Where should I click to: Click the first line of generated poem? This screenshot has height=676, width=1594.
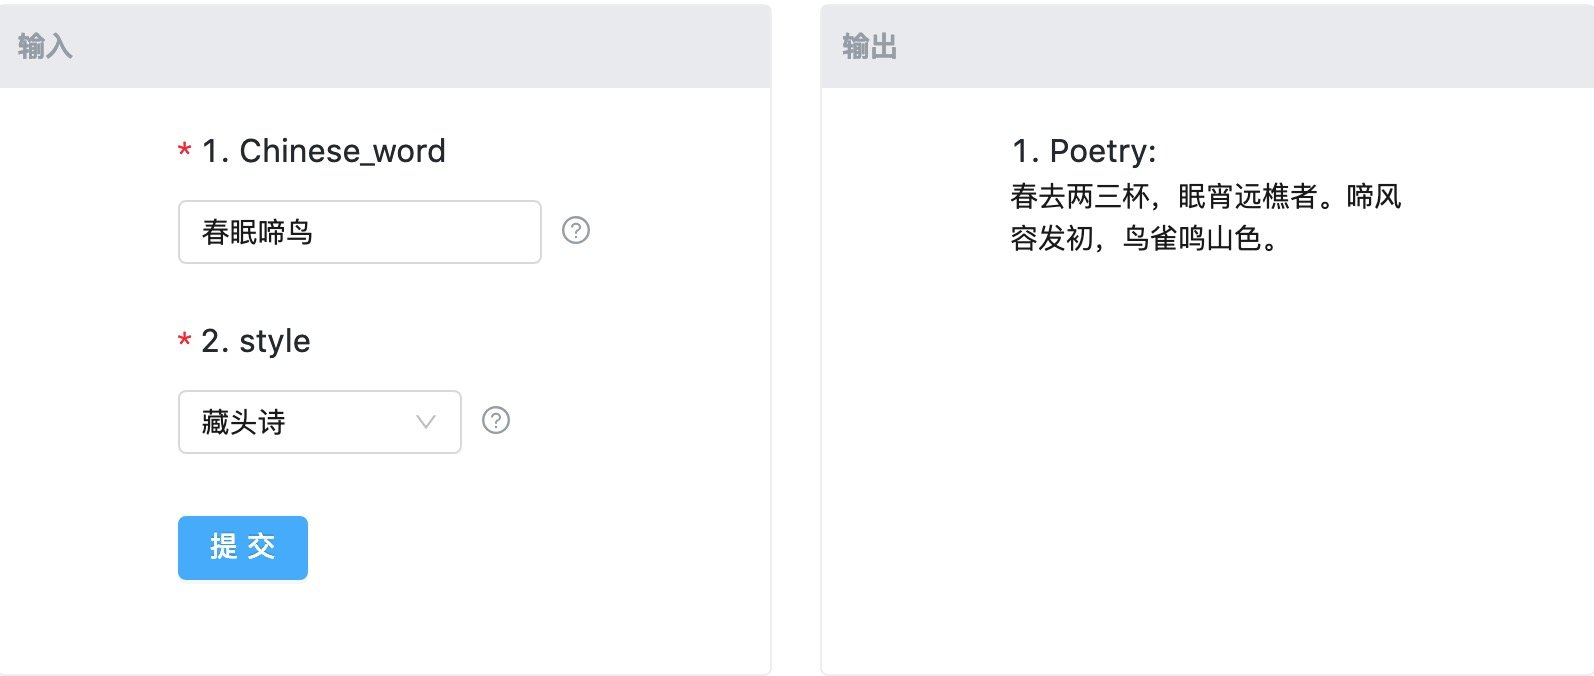click(1205, 196)
